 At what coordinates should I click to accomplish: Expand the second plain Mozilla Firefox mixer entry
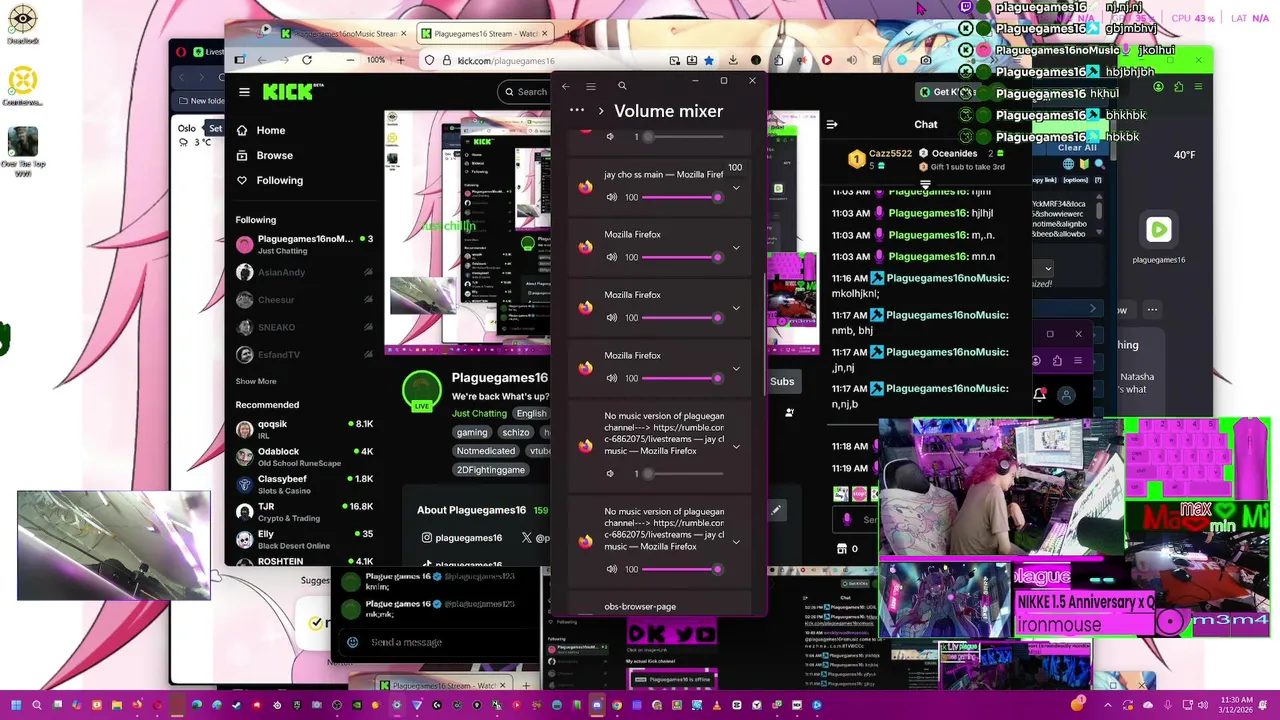736,307
